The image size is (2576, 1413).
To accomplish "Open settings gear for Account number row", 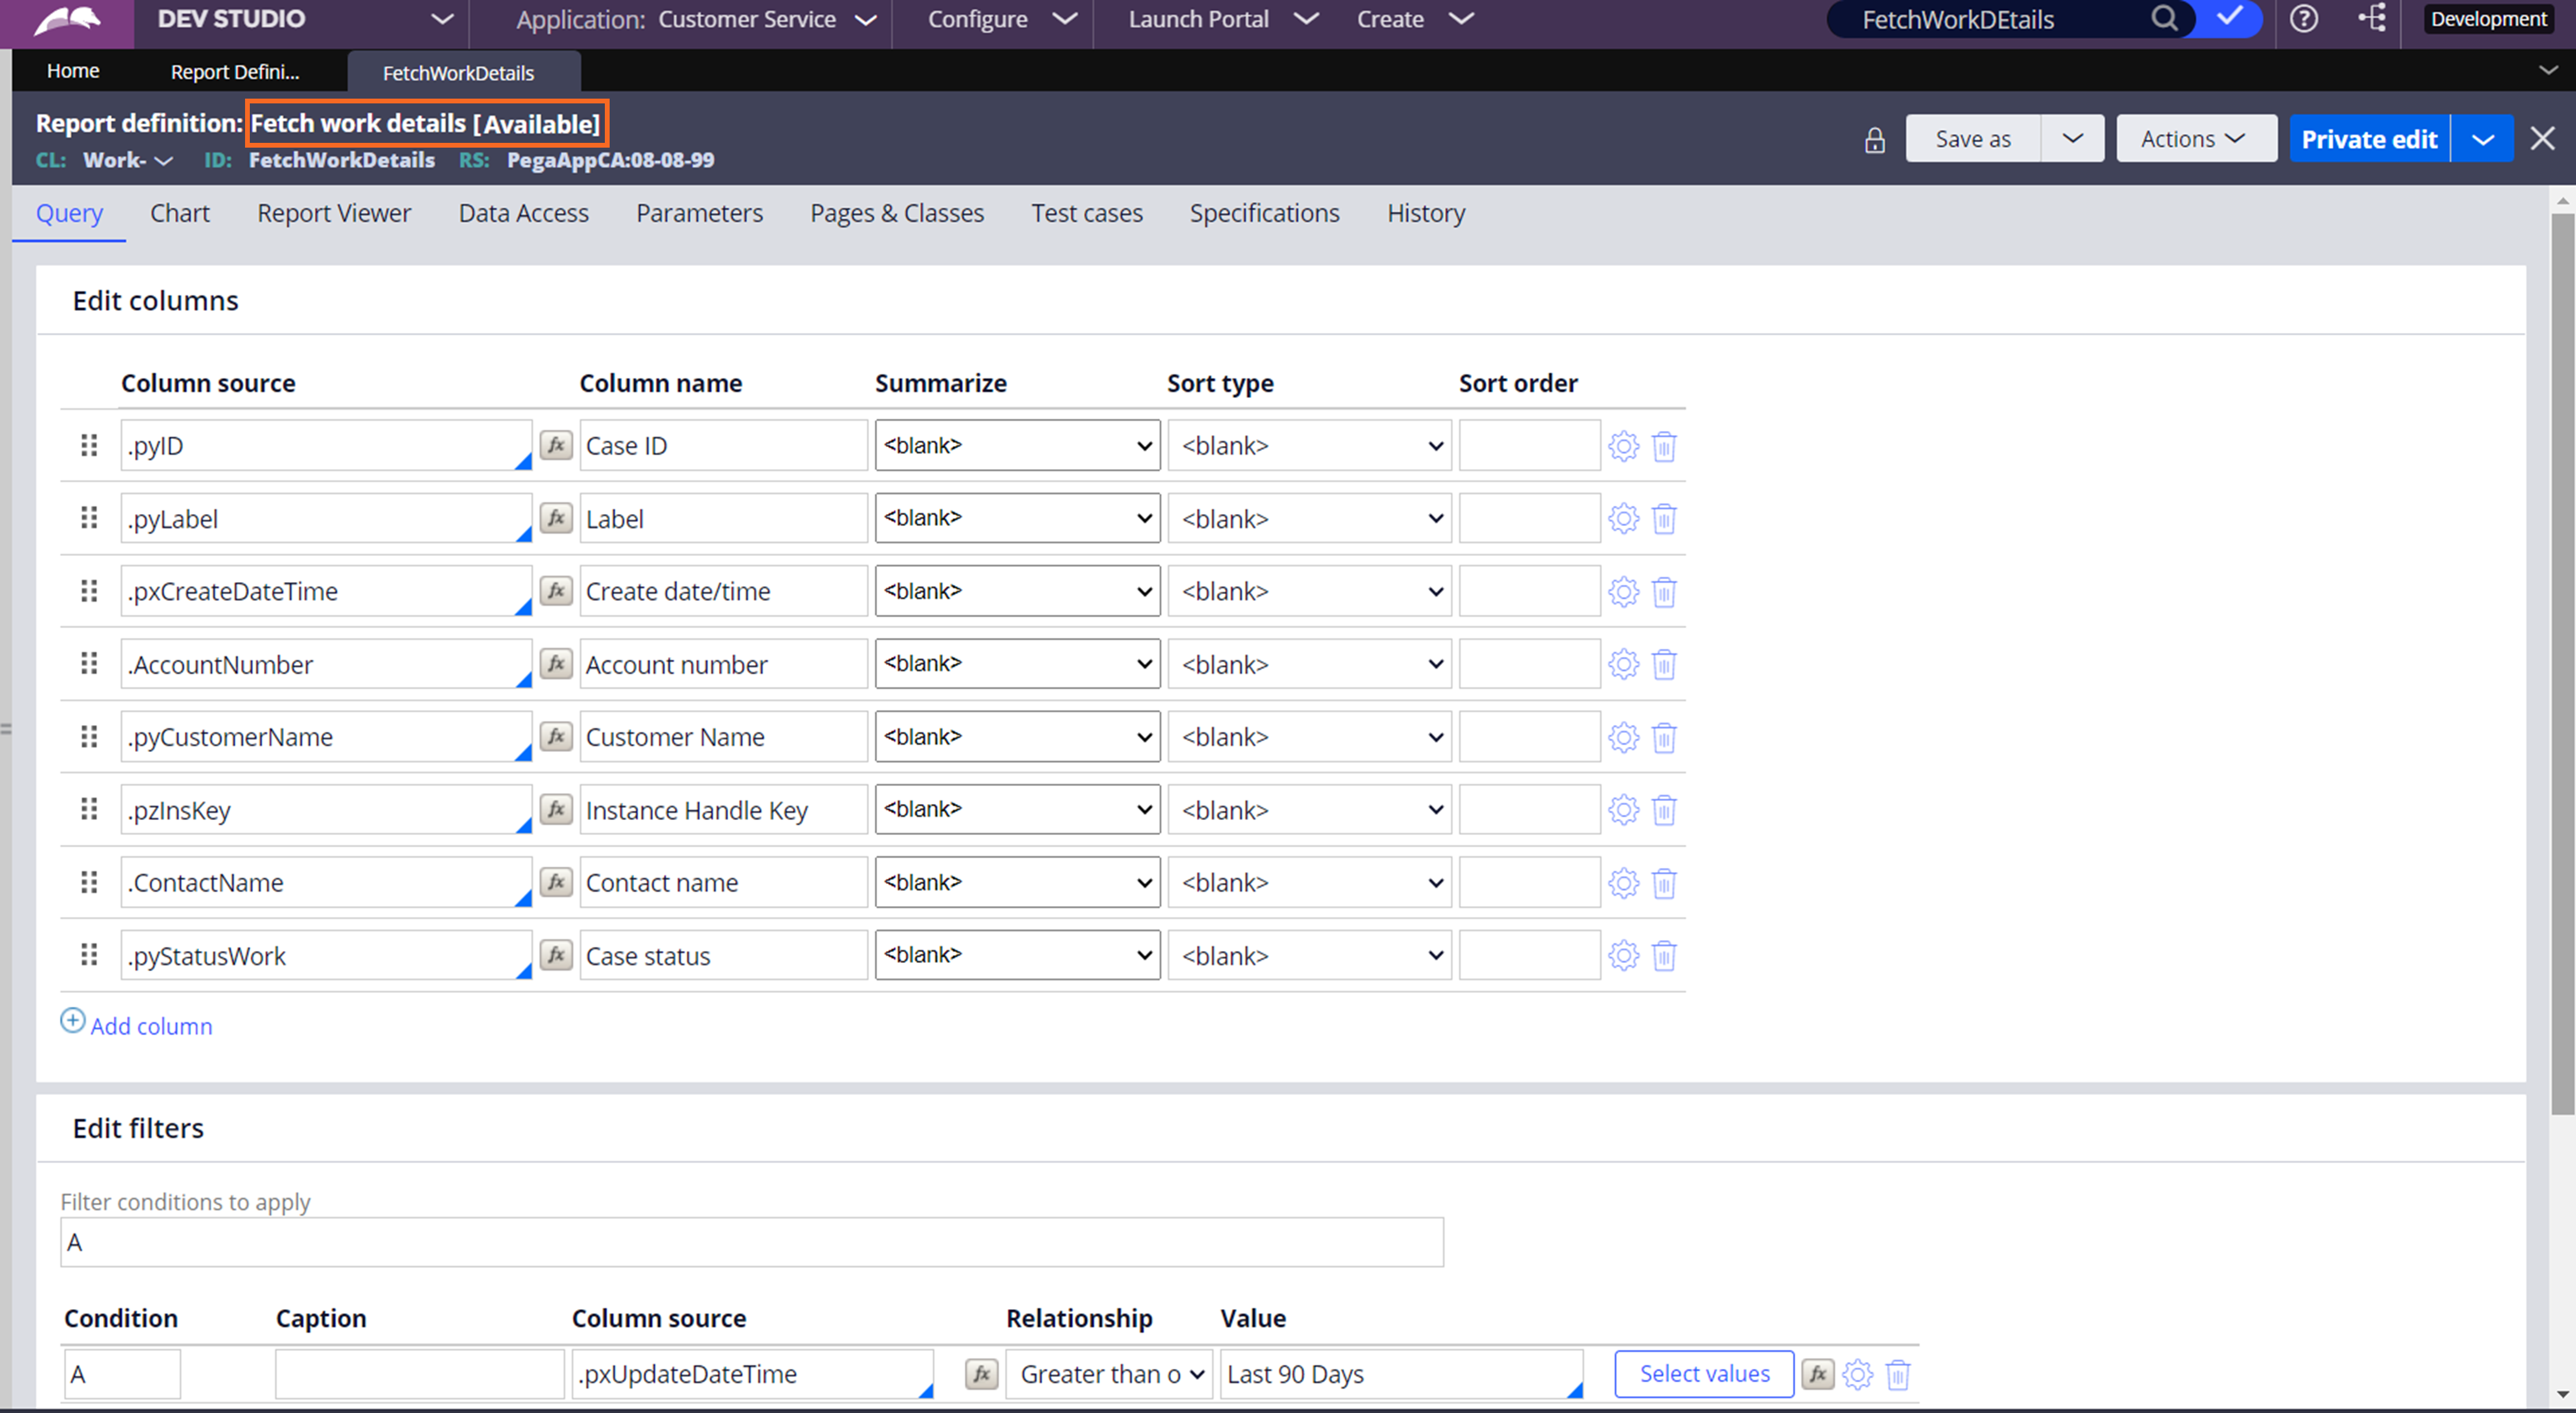I will 1624,665.
